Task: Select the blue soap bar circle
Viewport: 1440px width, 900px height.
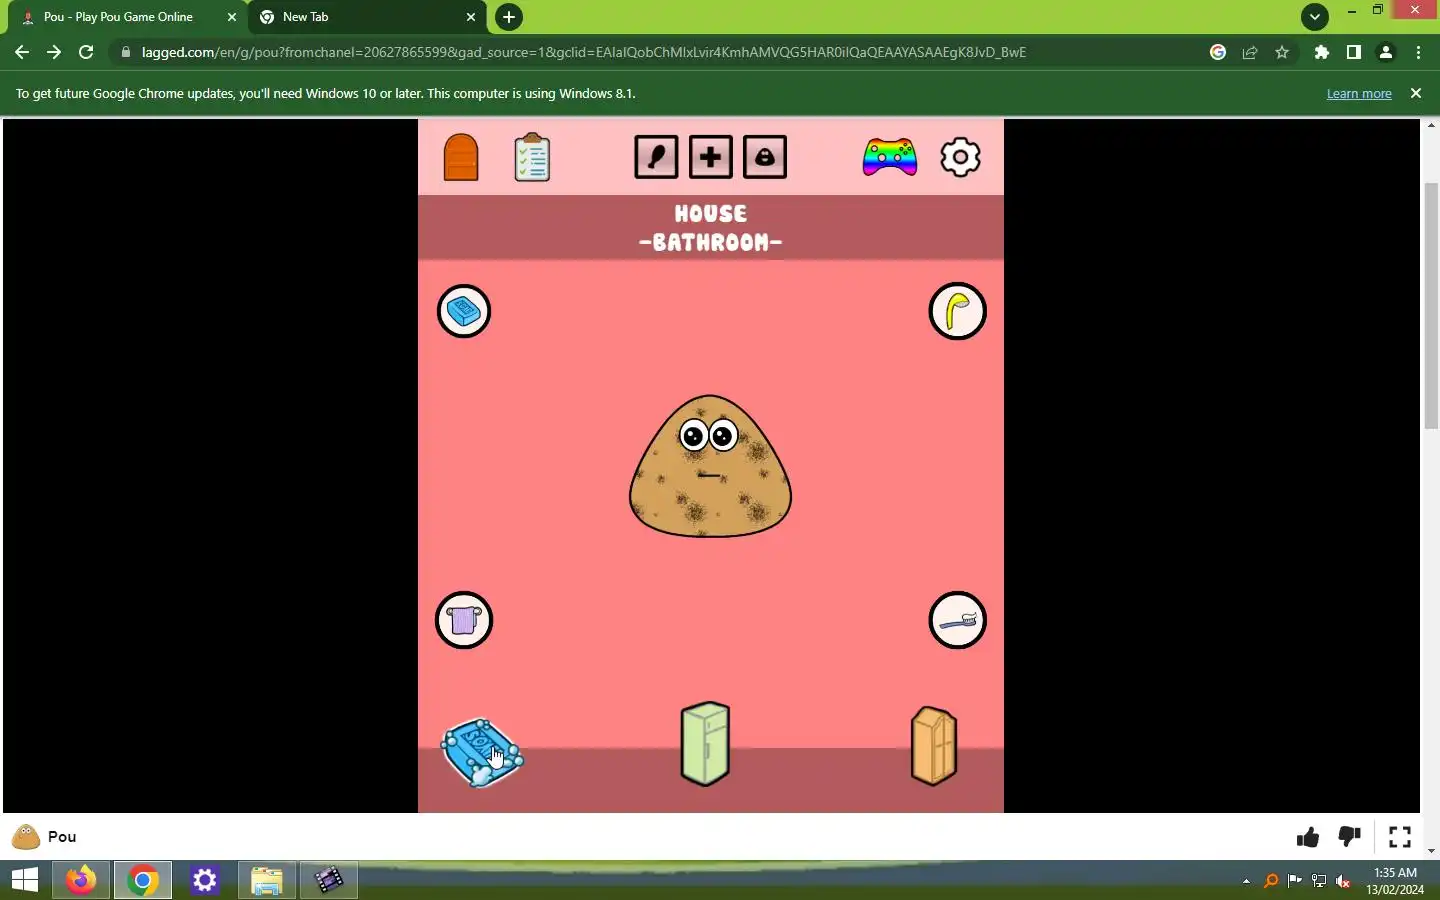Action: click(x=464, y=311)
